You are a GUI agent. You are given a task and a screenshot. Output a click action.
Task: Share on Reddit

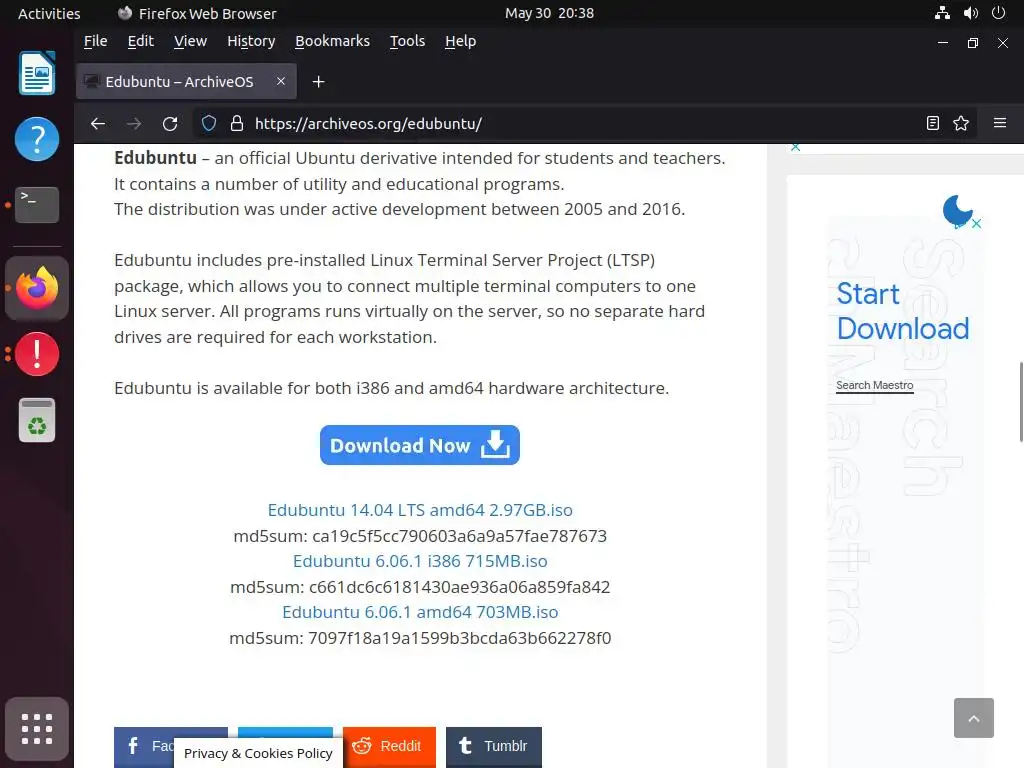[x=389, y=746]
